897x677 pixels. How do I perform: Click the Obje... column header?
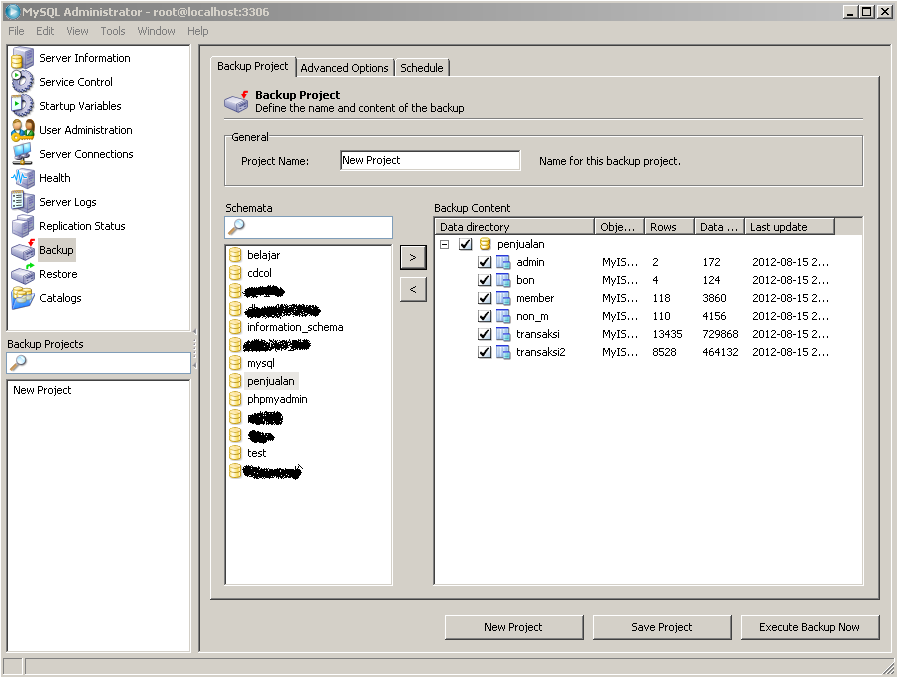(620, 227)
